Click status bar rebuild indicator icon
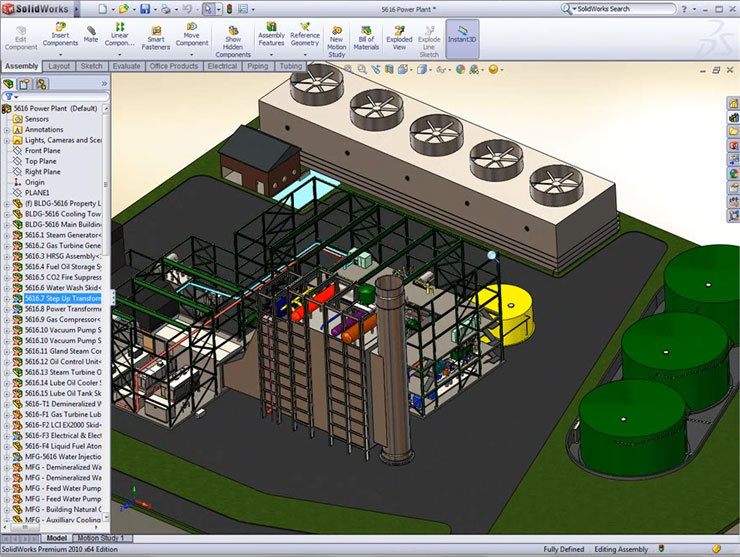The image size is (740, 557). [x=661, y=549]
